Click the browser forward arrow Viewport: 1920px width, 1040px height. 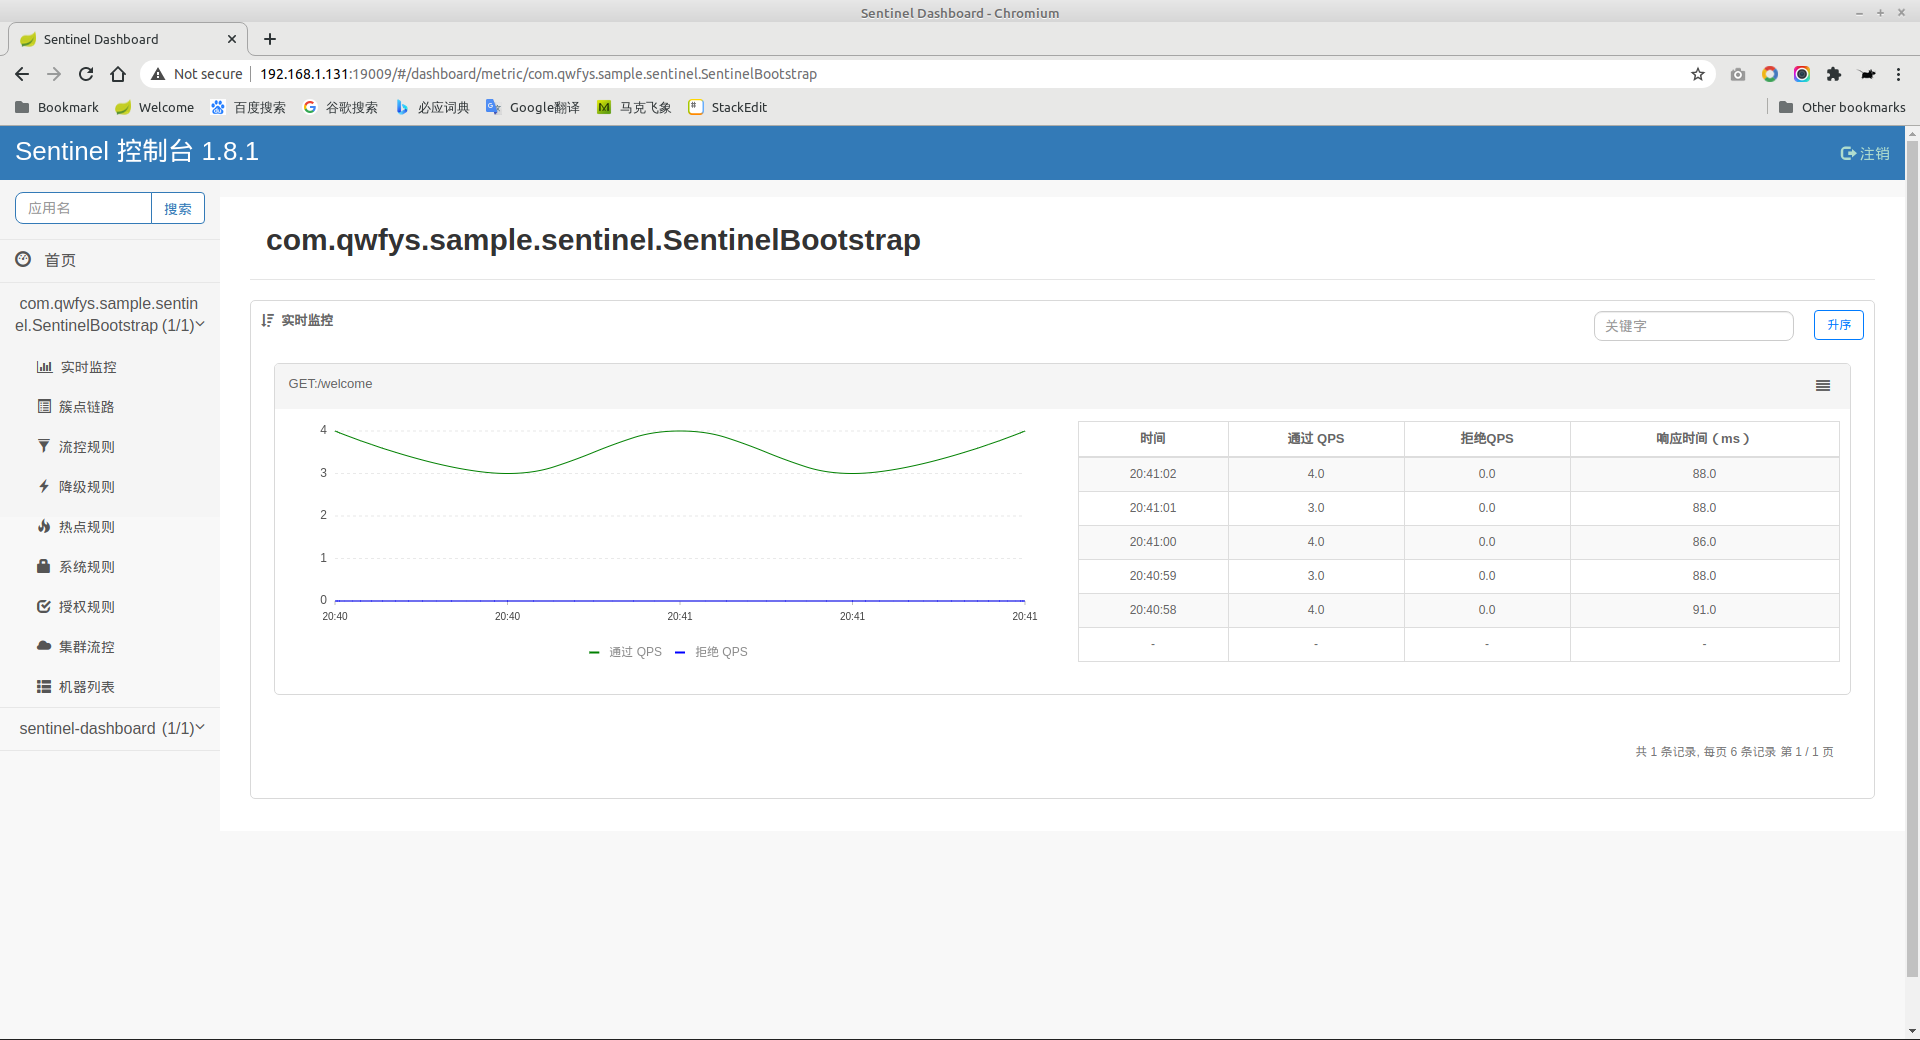[x=54, y=74]
